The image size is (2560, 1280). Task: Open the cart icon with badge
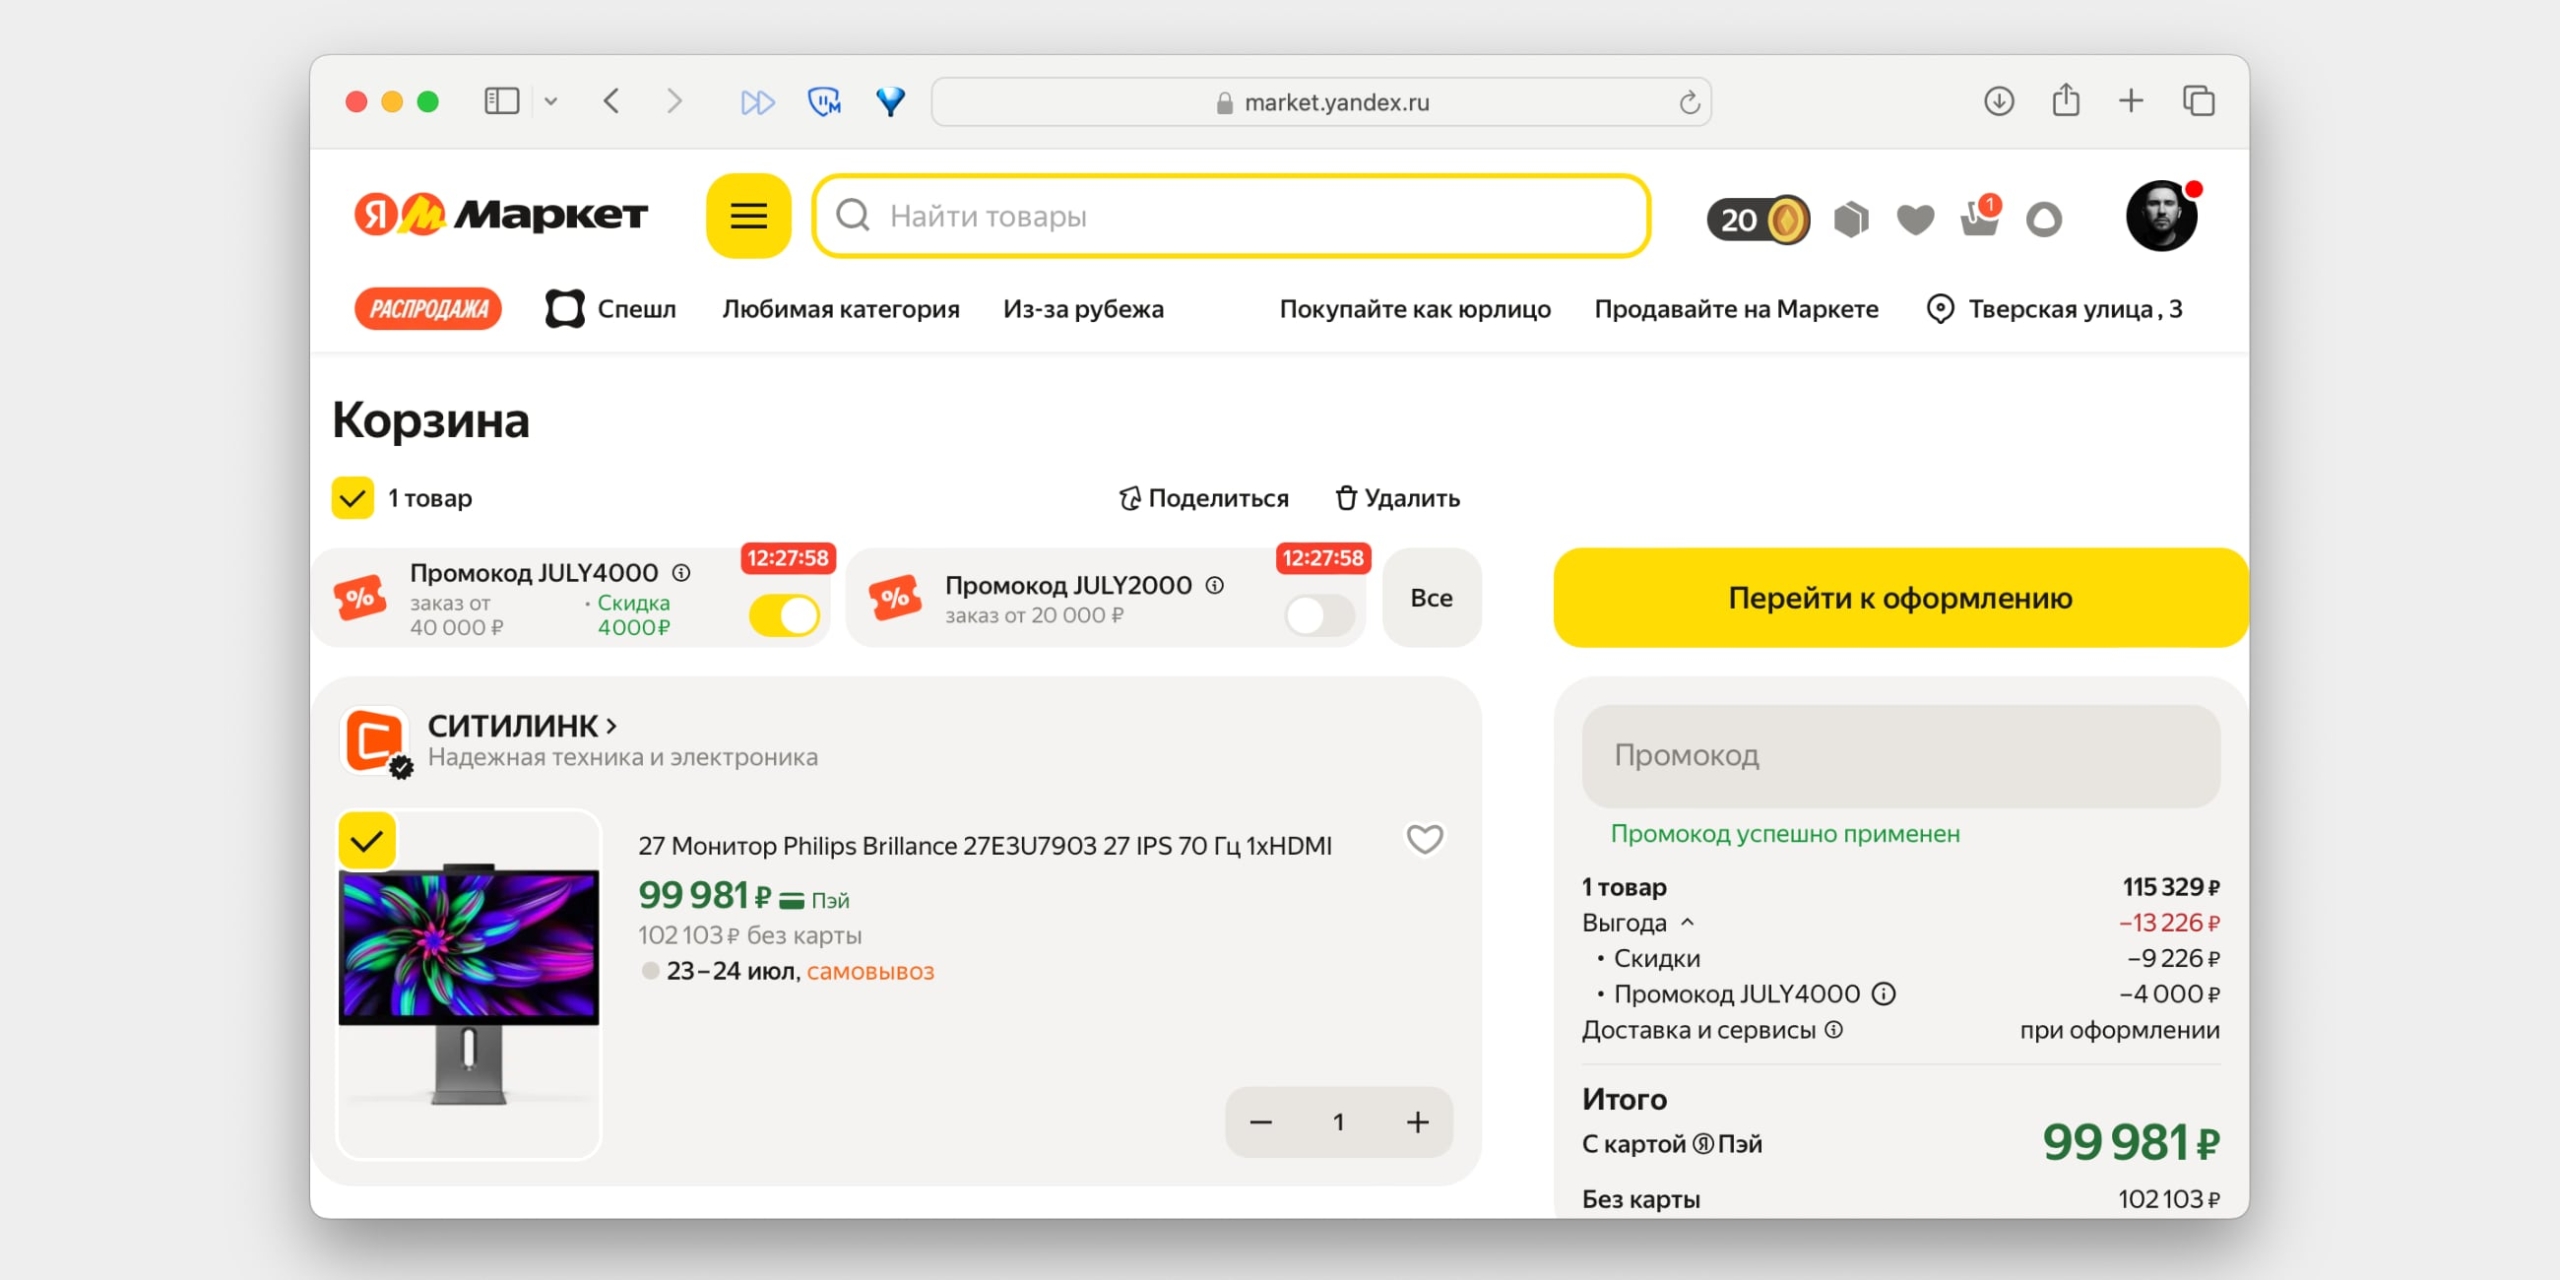[1980, 217]
